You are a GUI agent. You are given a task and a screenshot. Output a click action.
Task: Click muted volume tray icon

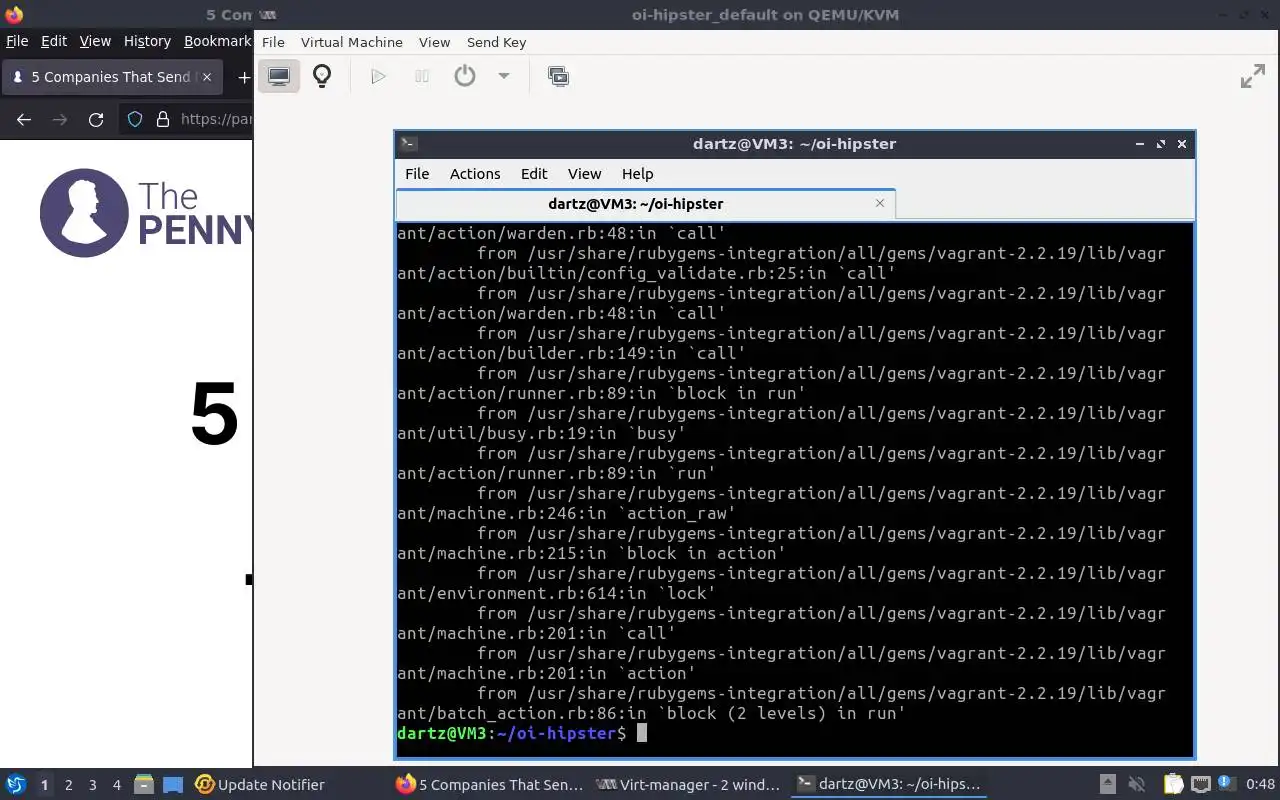(1136, 785)
